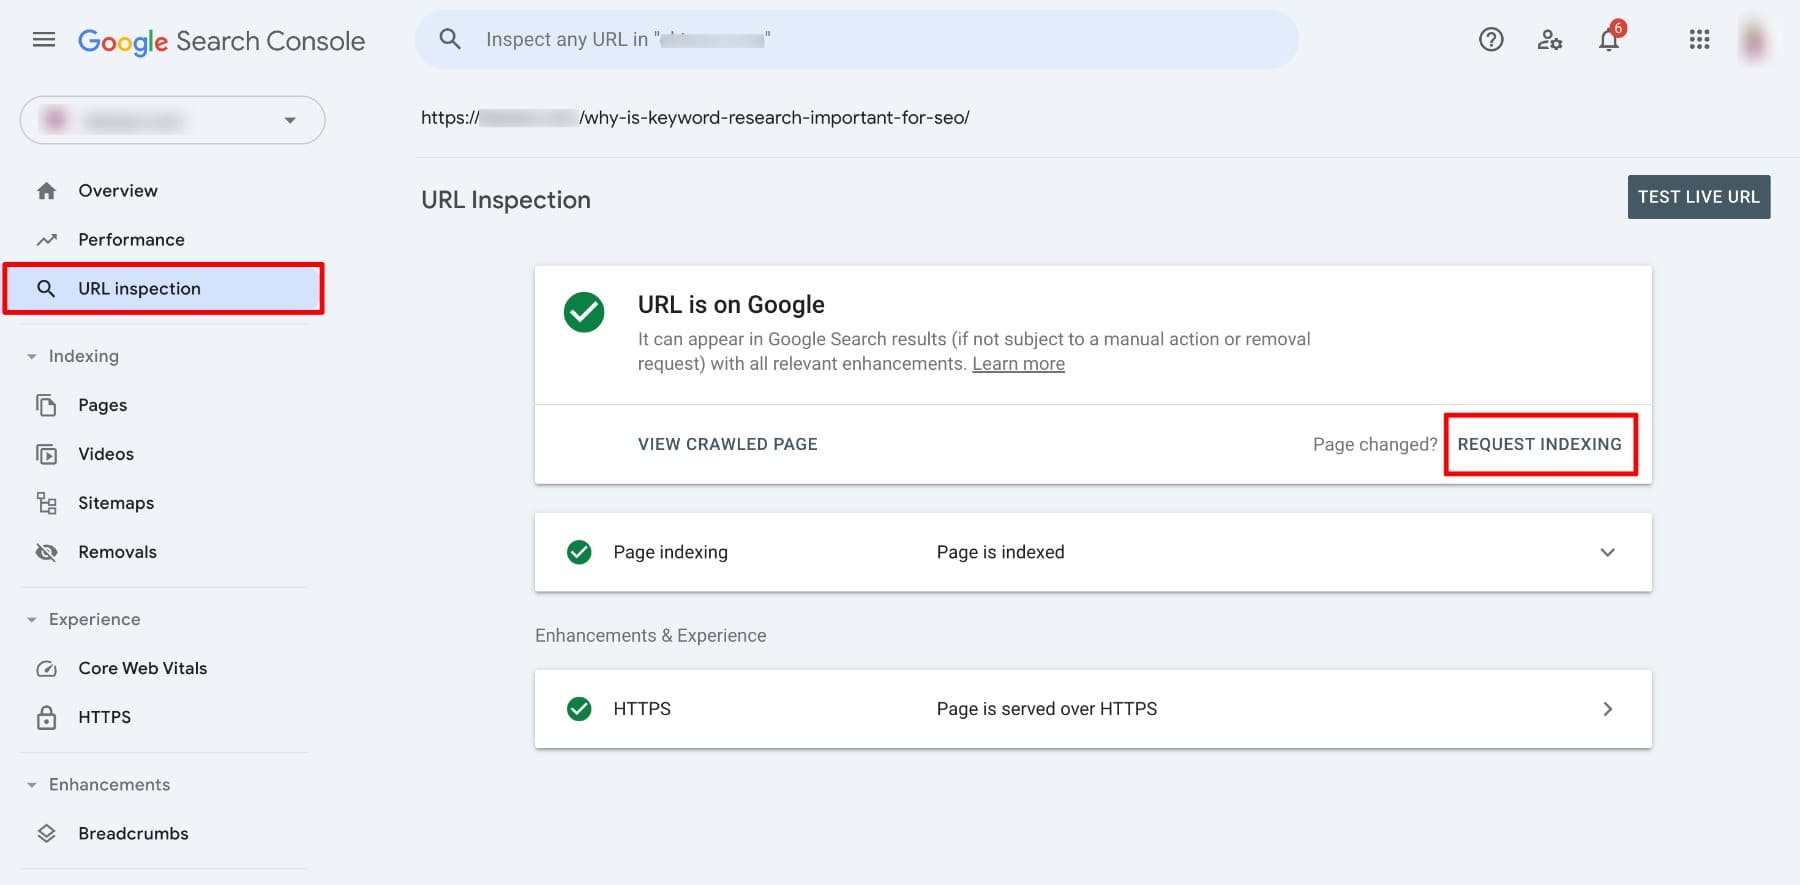Click the Videos icon in sidebar
Viewport: 1800px width, 885px height.
pos(46,454)
